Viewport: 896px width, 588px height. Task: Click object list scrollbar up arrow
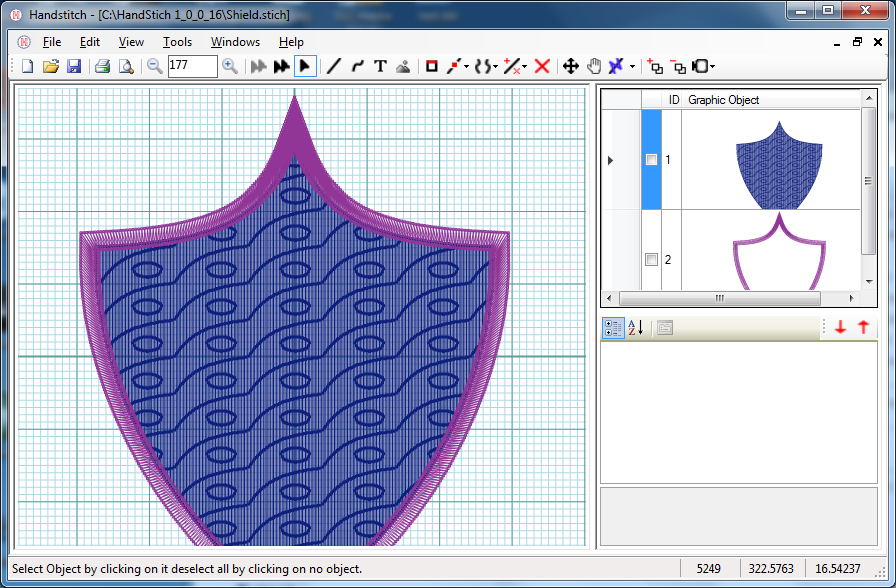(869, 98)
